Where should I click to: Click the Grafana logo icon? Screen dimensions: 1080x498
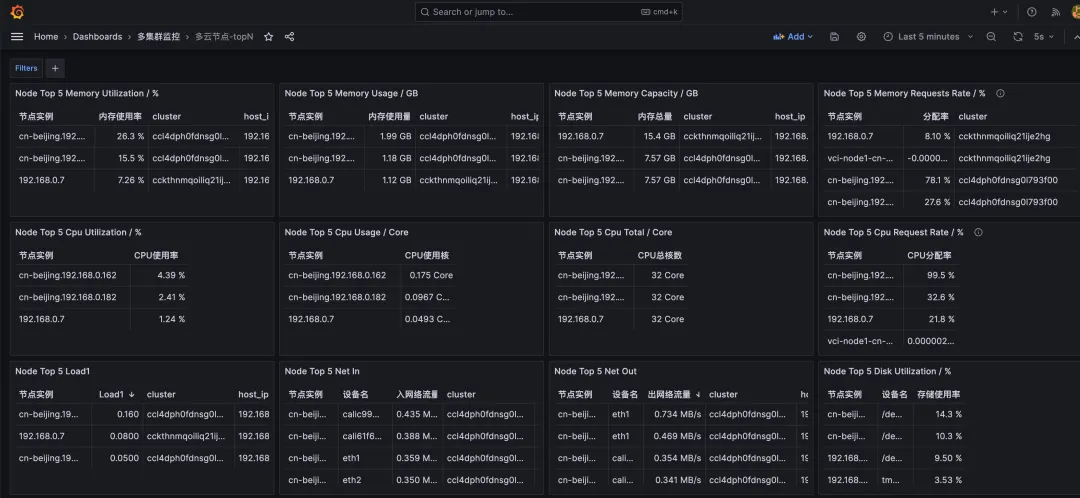point(17,12)
